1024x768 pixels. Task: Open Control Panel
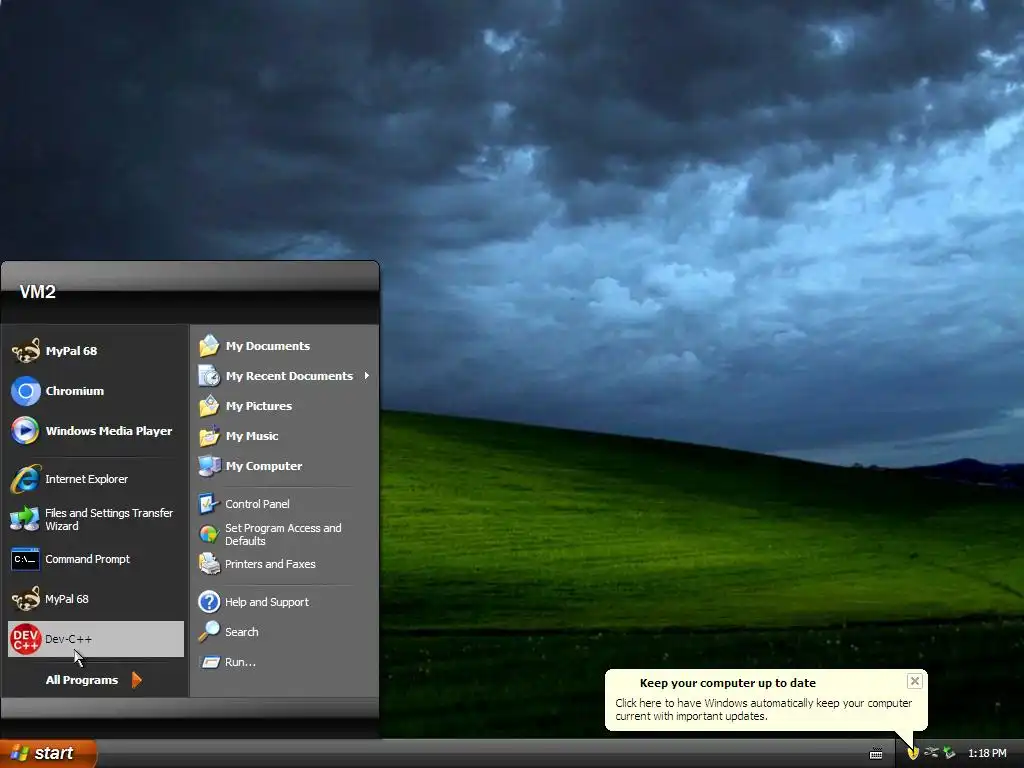284,504
